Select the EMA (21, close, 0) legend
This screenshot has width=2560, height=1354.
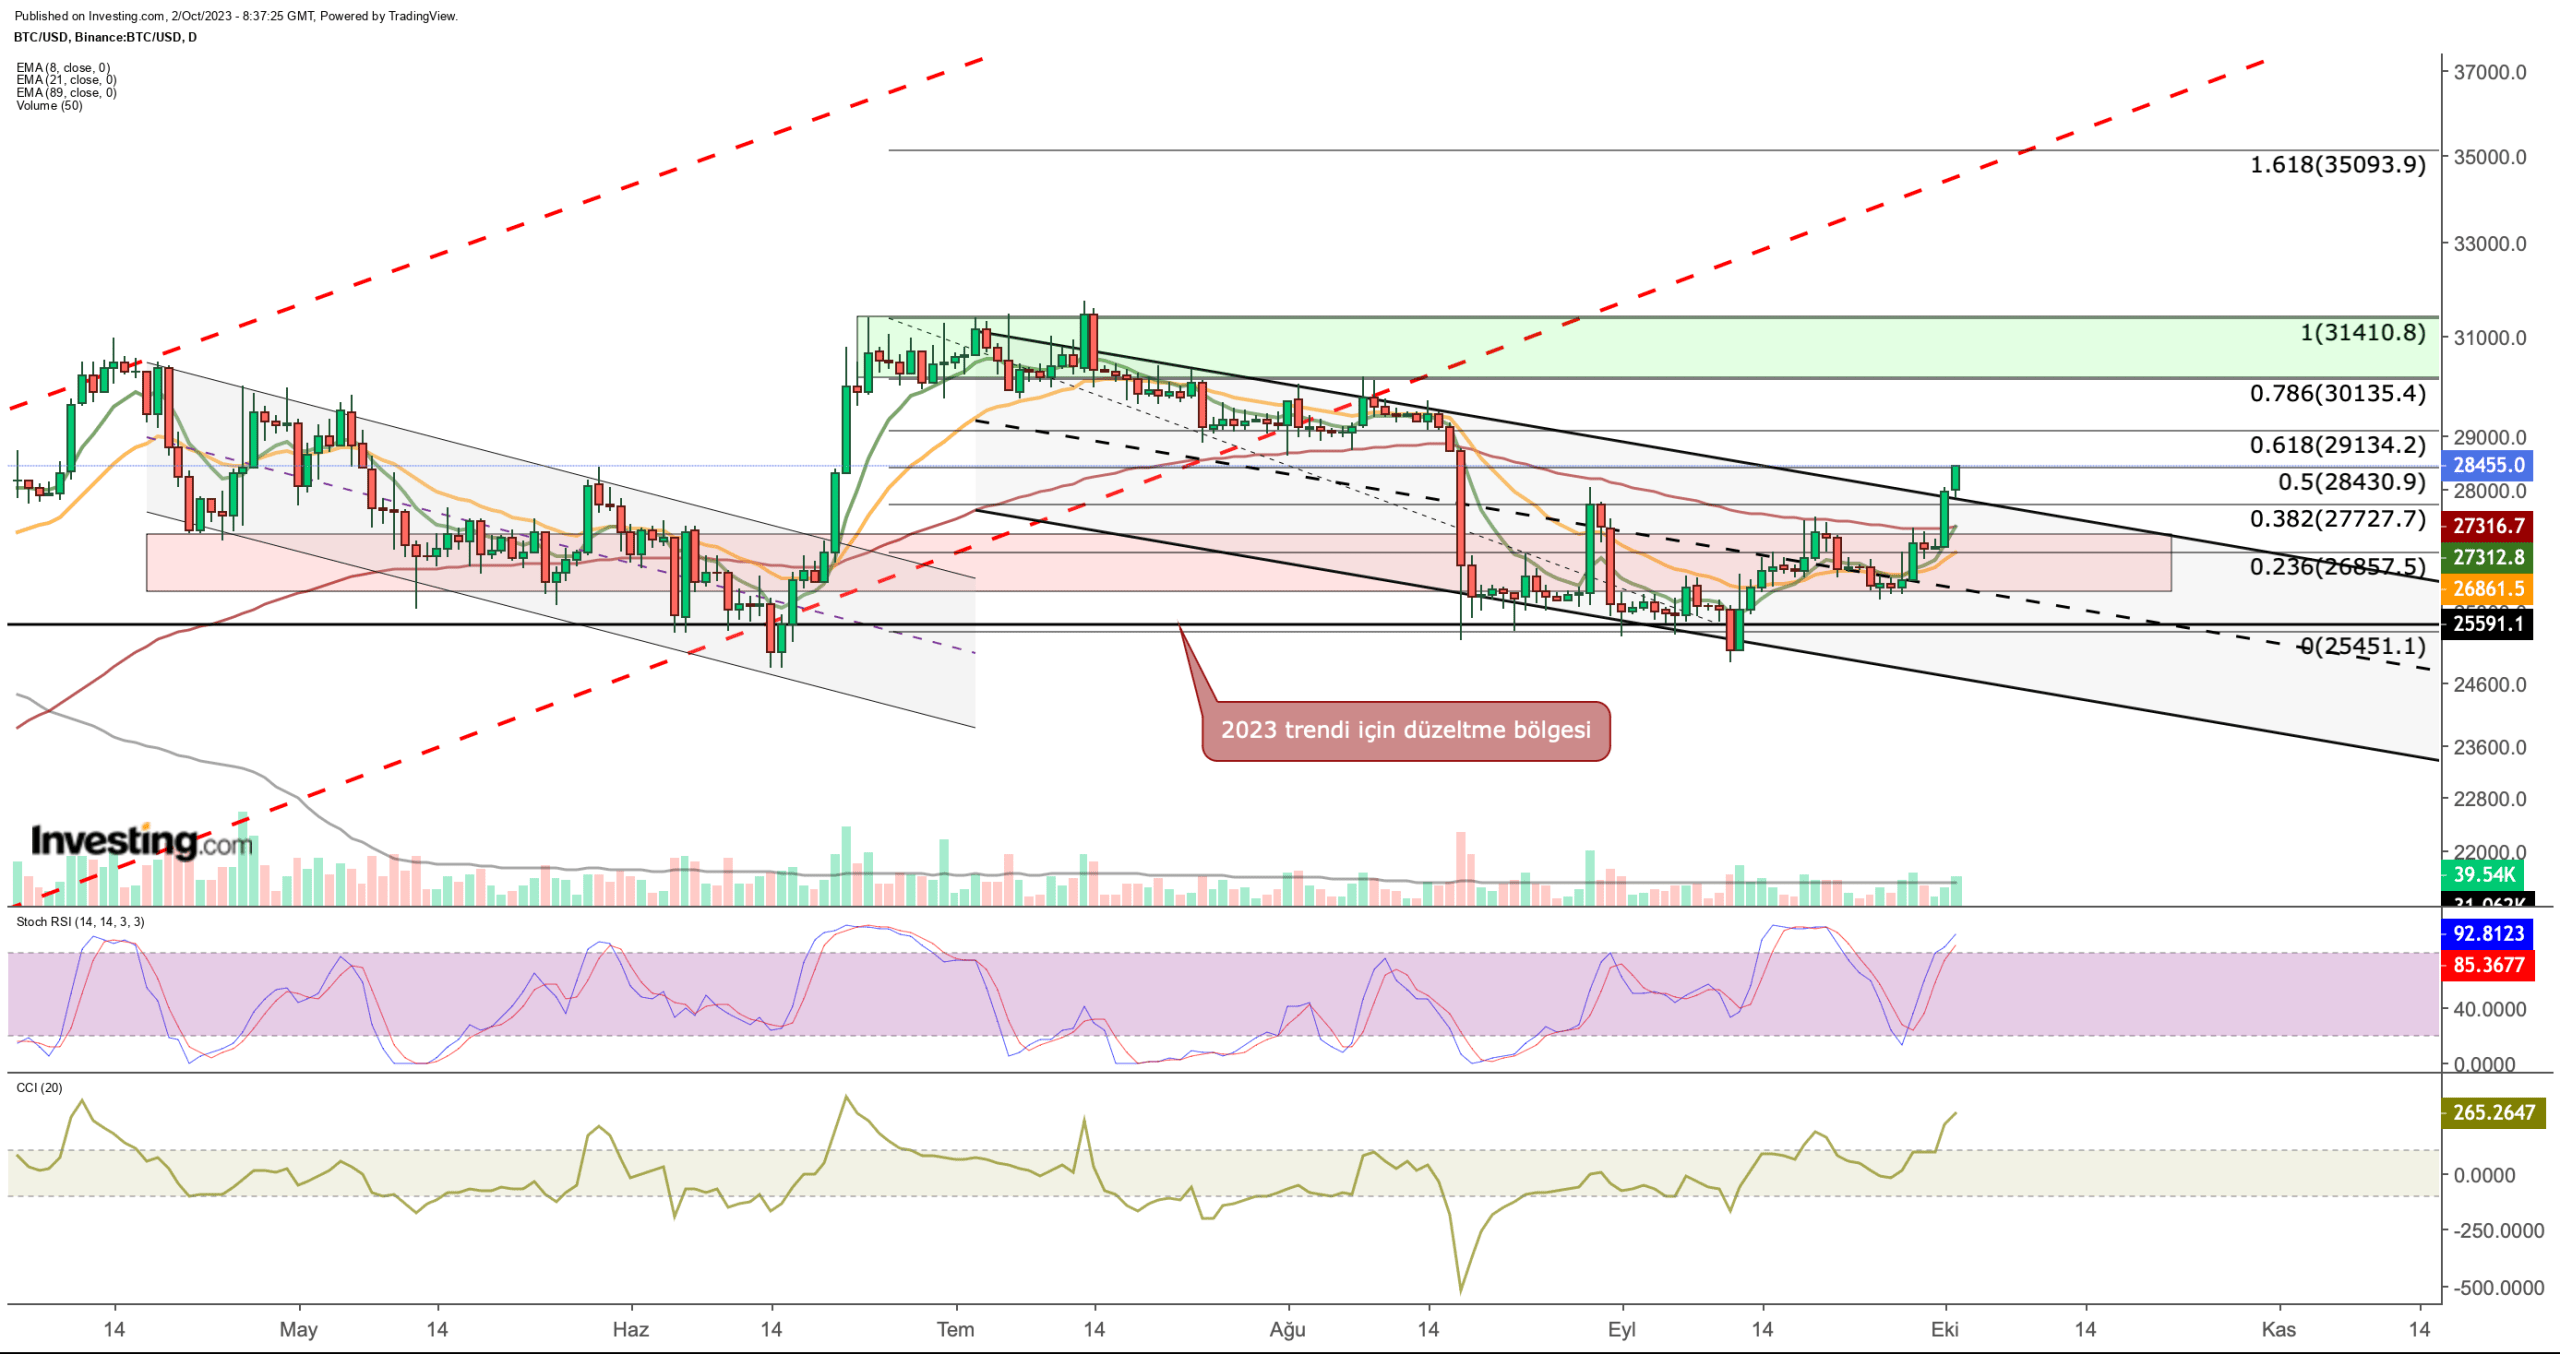click(66, 80)
